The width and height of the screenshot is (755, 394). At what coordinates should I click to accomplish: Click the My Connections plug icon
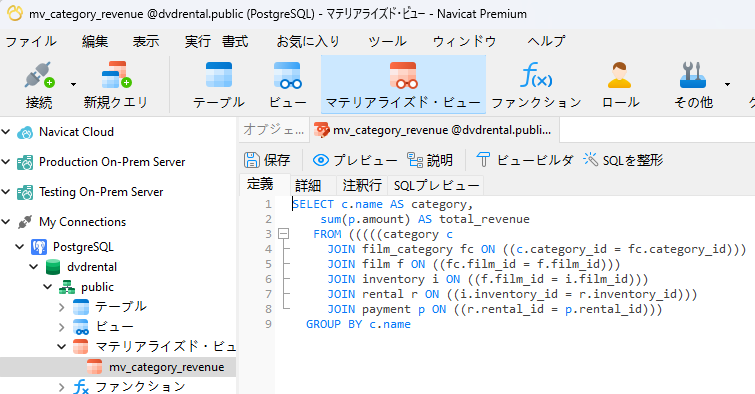(x=25, y=222)
